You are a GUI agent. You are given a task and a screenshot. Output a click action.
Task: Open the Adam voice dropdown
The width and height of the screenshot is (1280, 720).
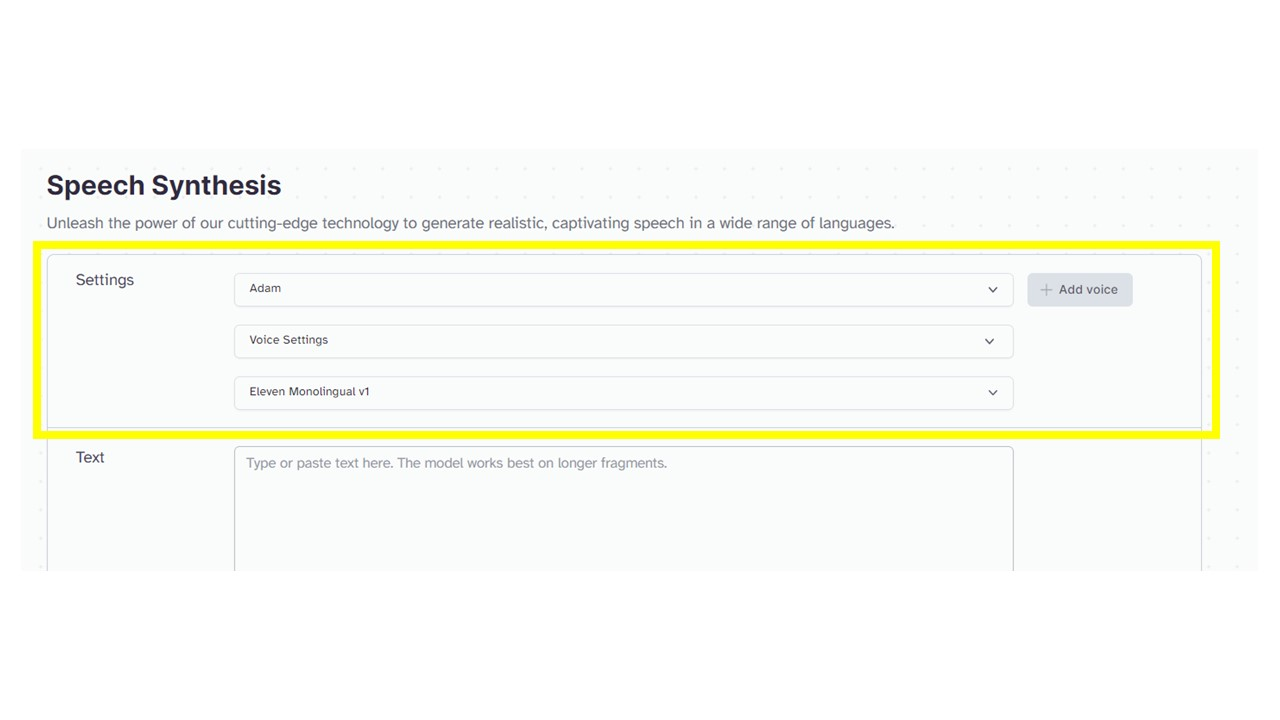coord(623,289)
